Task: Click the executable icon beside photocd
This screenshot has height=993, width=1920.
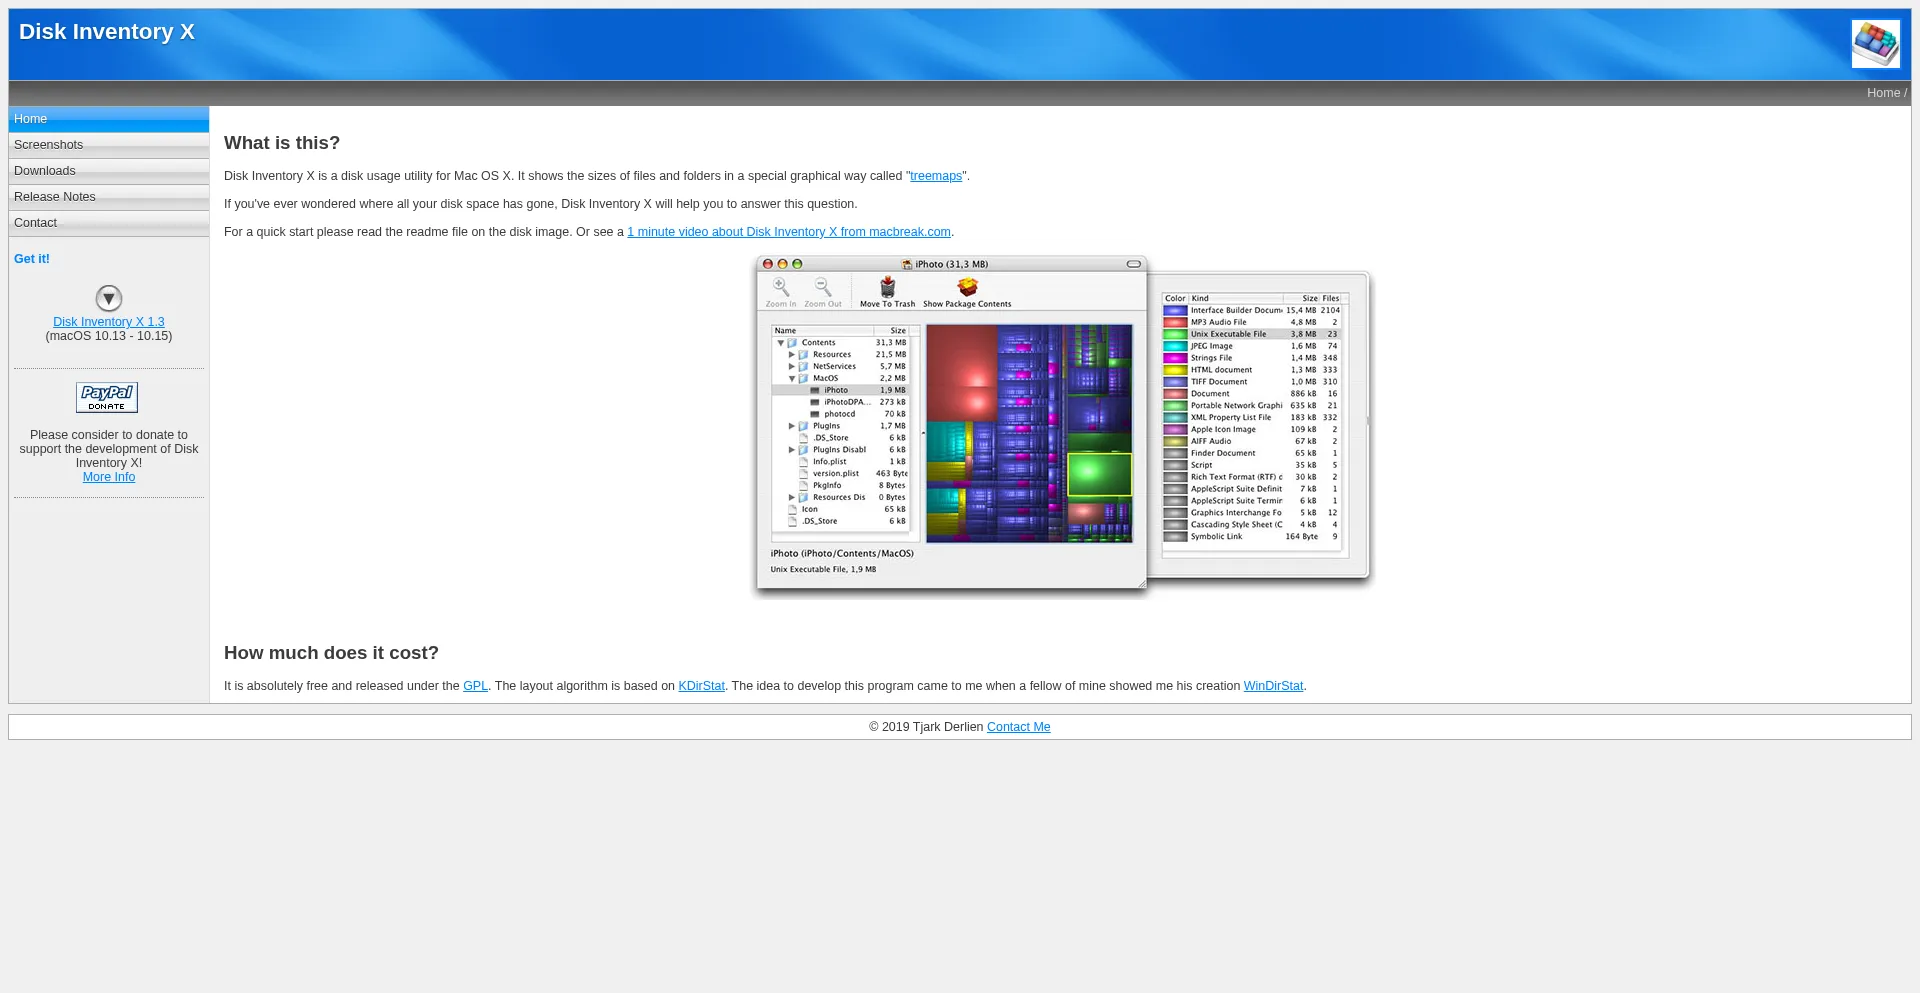Action: (x=815, y=414)
